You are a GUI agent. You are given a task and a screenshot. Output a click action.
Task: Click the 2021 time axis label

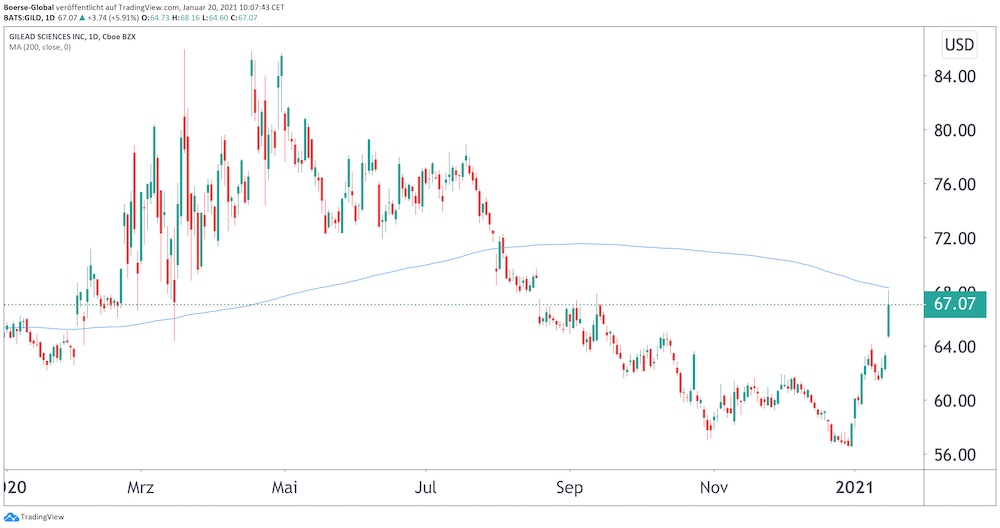[854, 488]
